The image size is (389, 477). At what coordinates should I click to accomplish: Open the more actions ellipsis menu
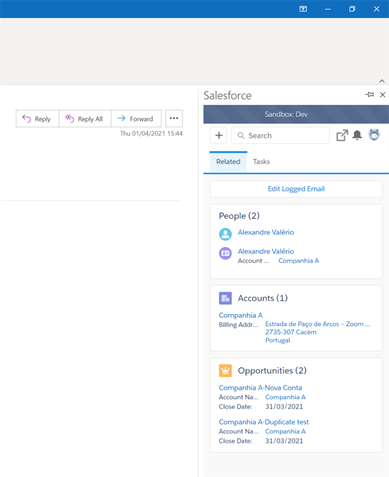[174, 118]
